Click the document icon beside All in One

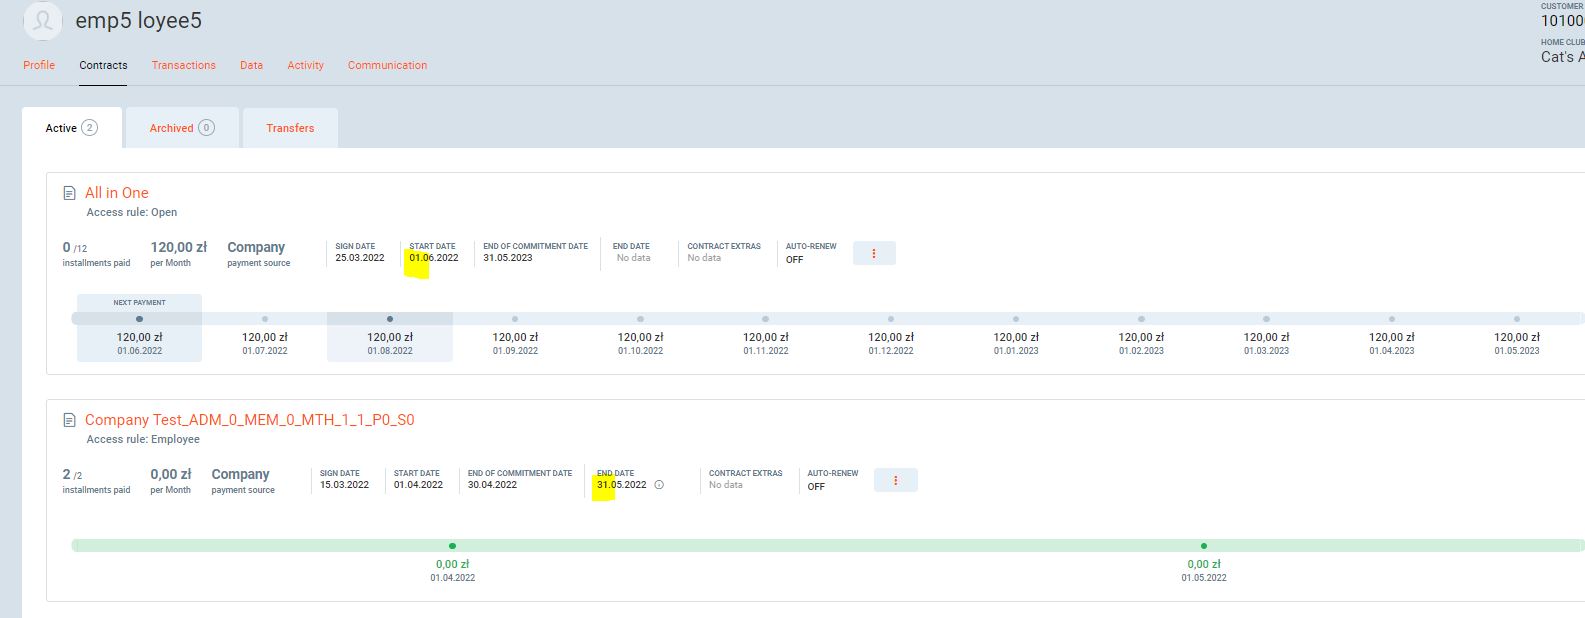pyautogui.click(x=69, y=193)
